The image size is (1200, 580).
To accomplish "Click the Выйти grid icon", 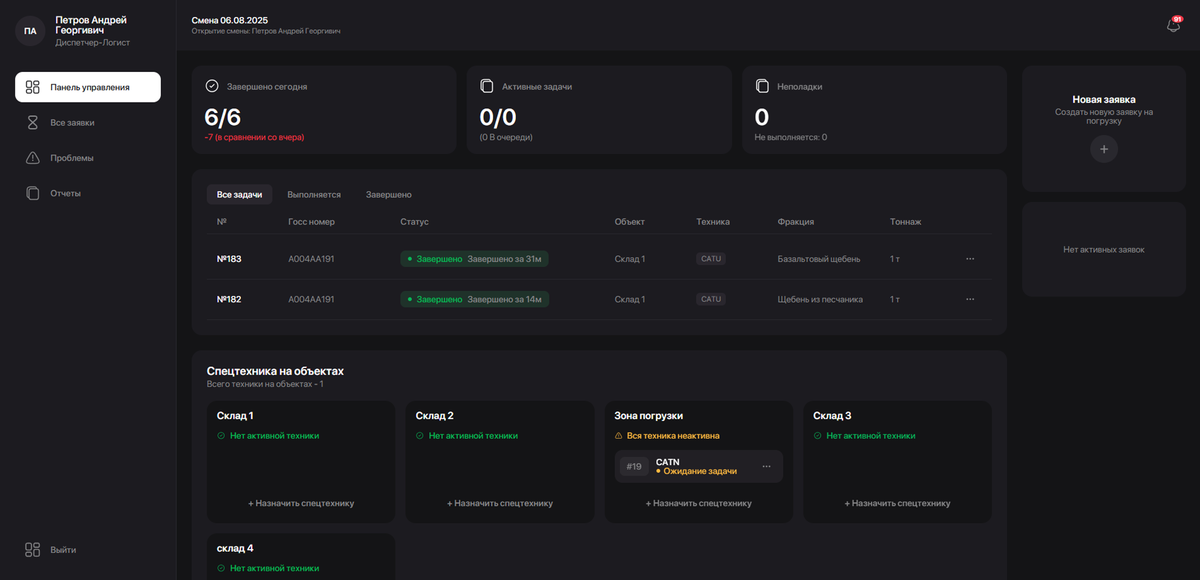I will click(x=32, y=549).
